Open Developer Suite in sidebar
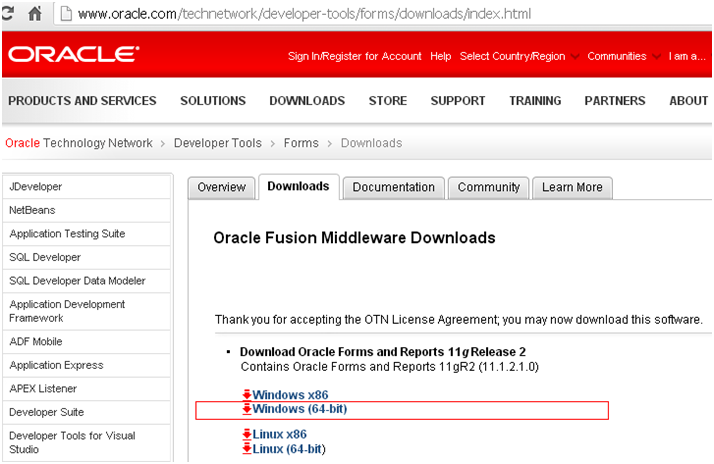 coord(87,413)
